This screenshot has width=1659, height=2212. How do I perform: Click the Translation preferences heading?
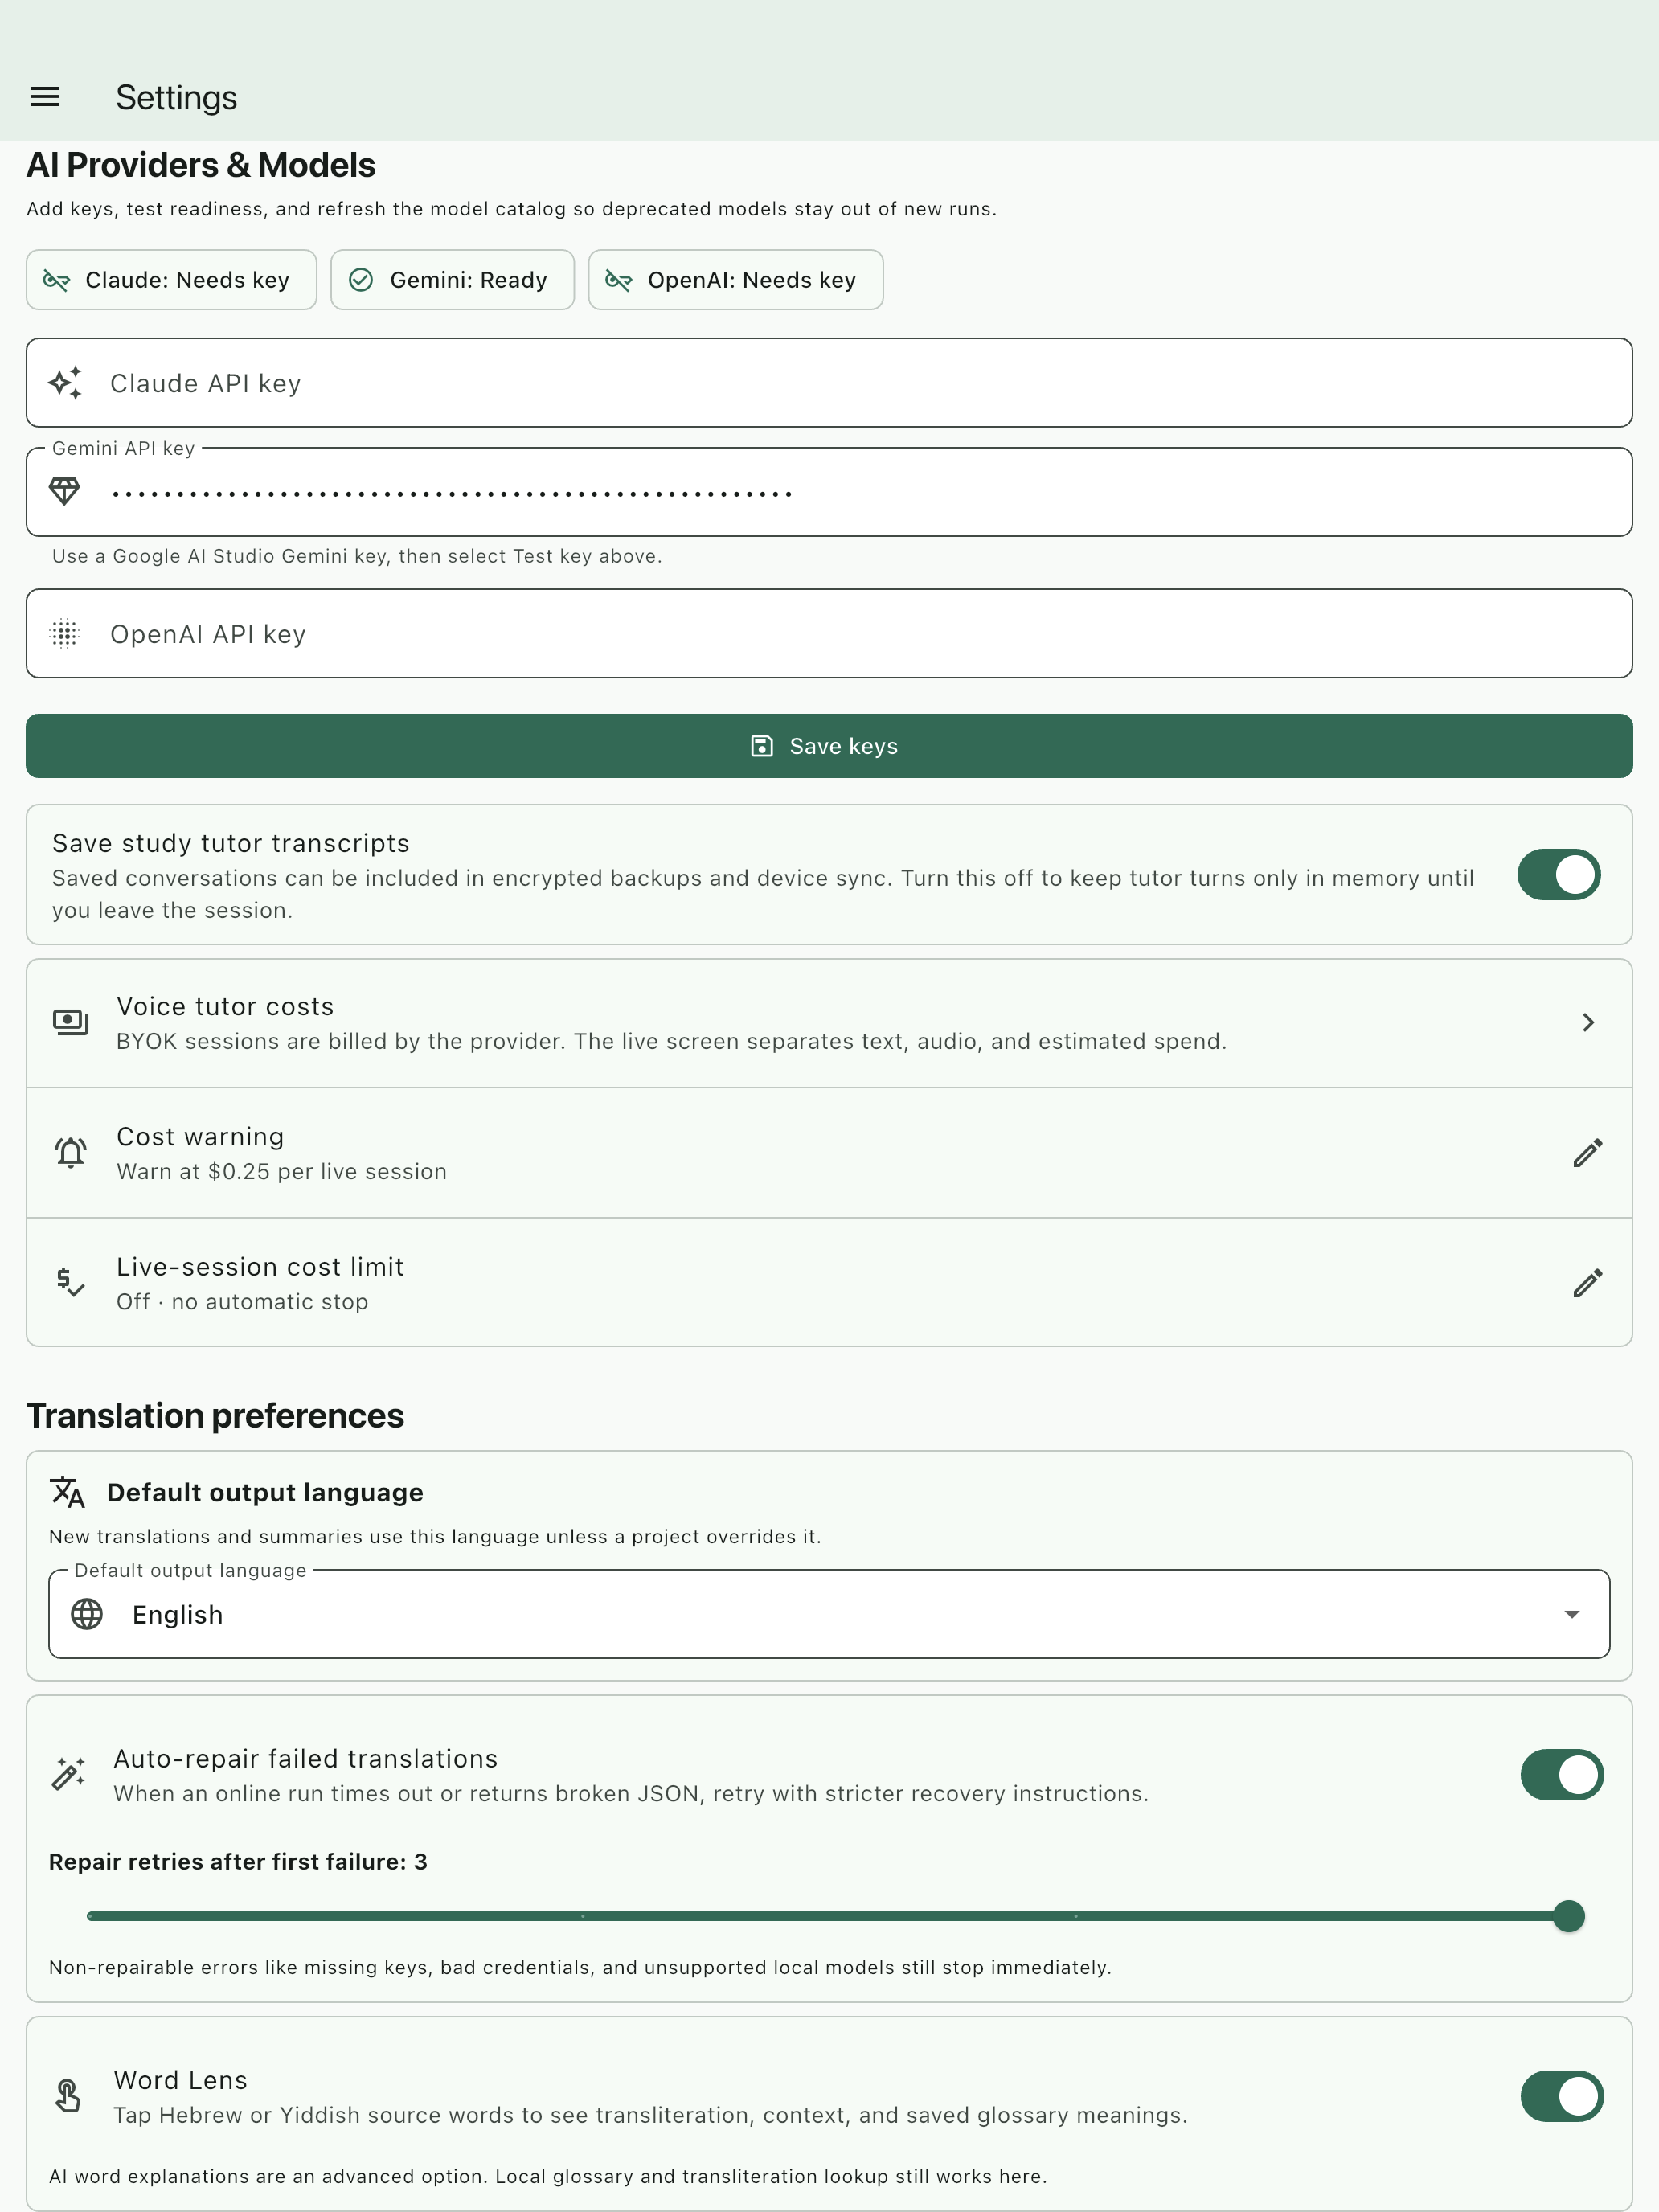pyautogui.click(x=215, y=1416)
